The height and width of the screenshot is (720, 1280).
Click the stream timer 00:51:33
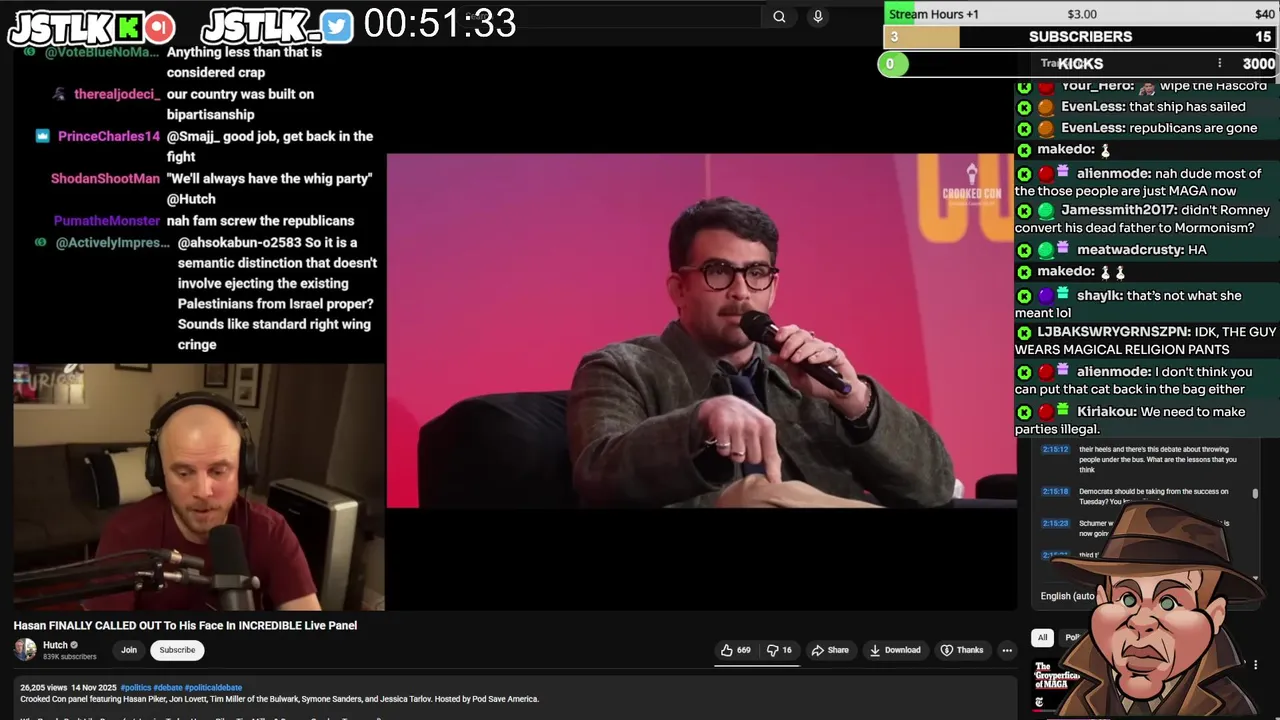tap(440, 24)
